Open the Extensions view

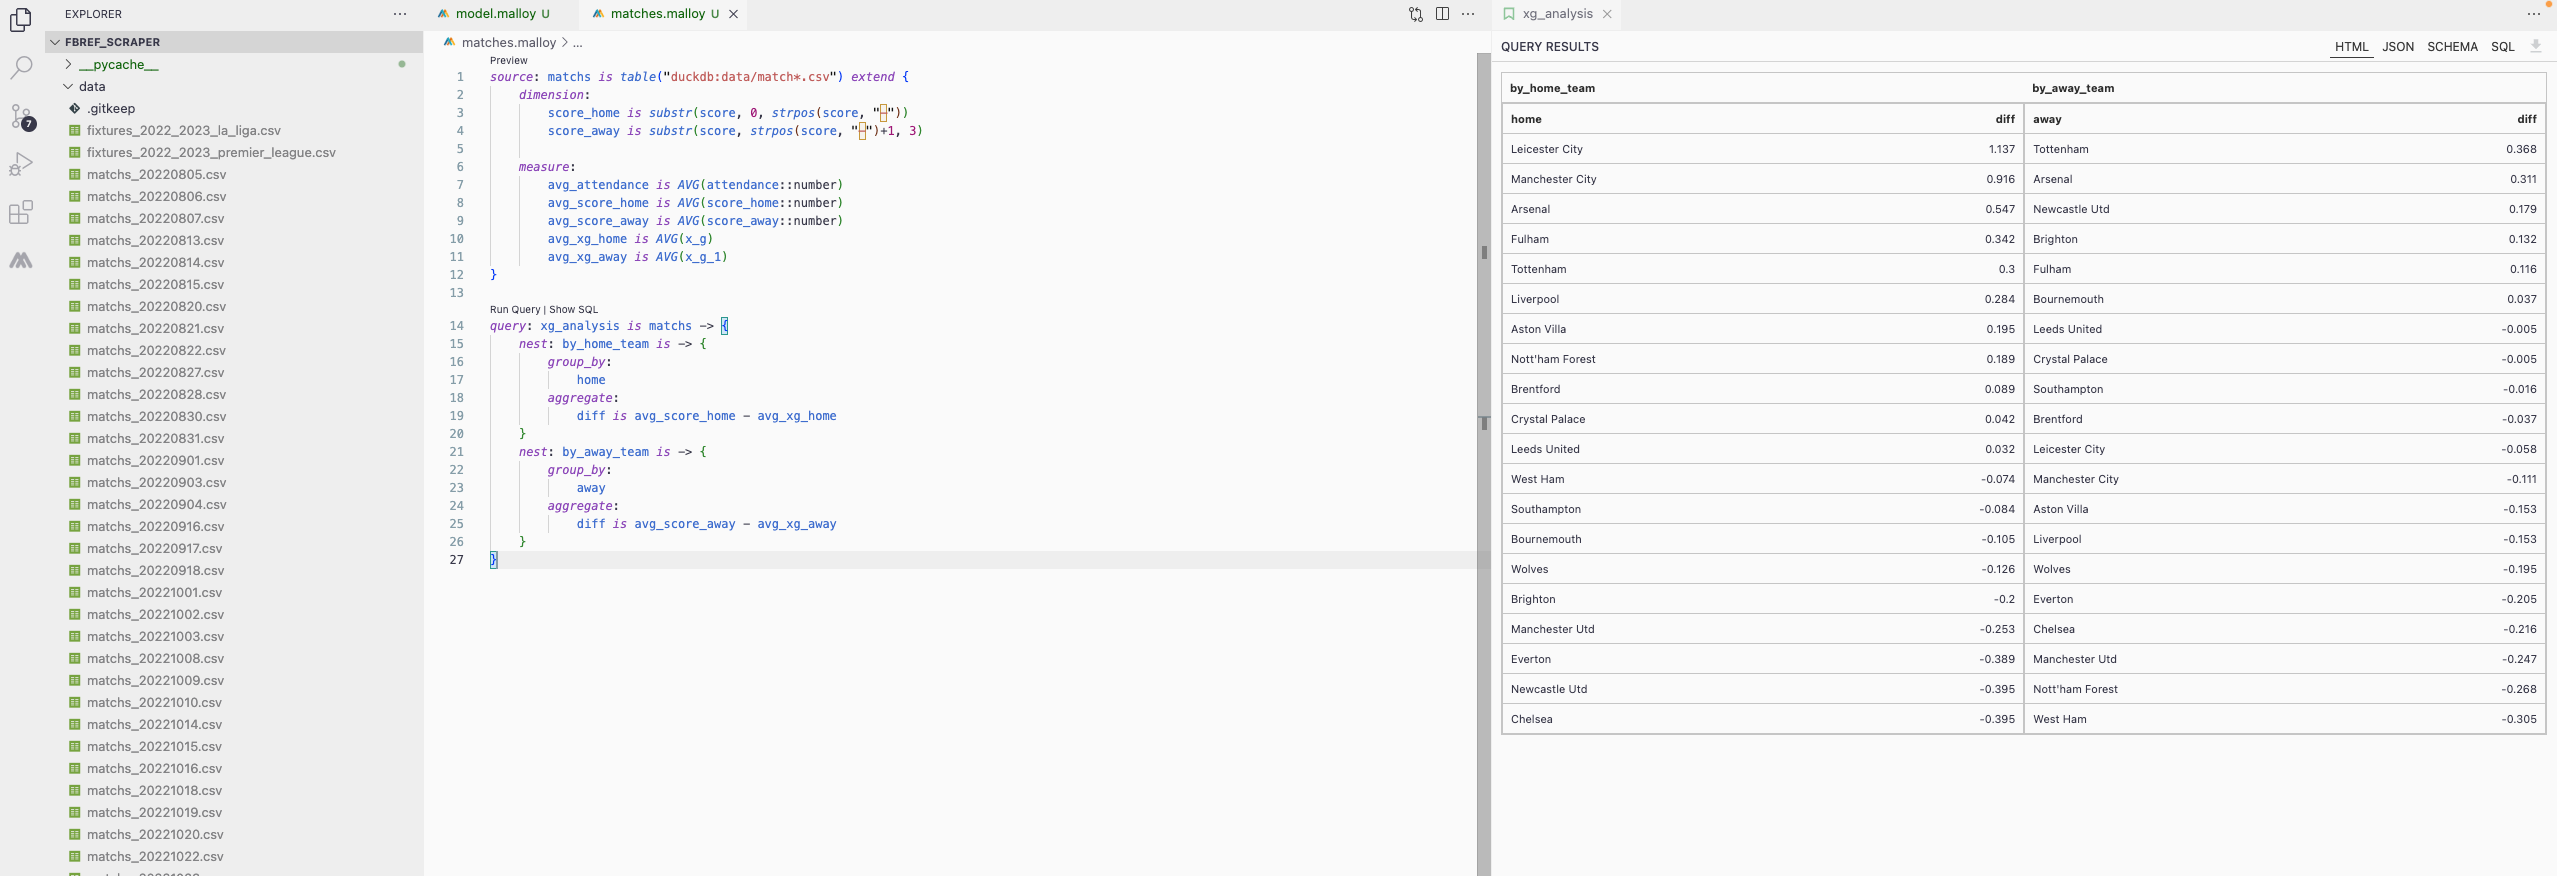click(21, 212)
